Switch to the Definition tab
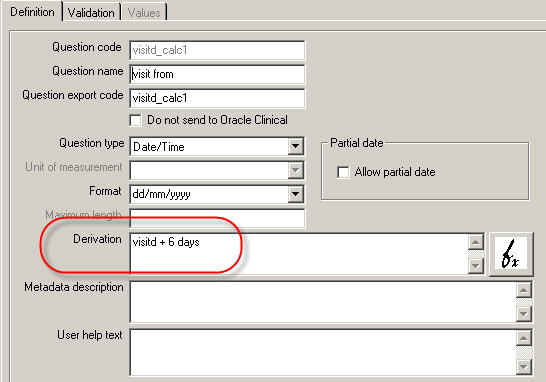 coord(32,12)
